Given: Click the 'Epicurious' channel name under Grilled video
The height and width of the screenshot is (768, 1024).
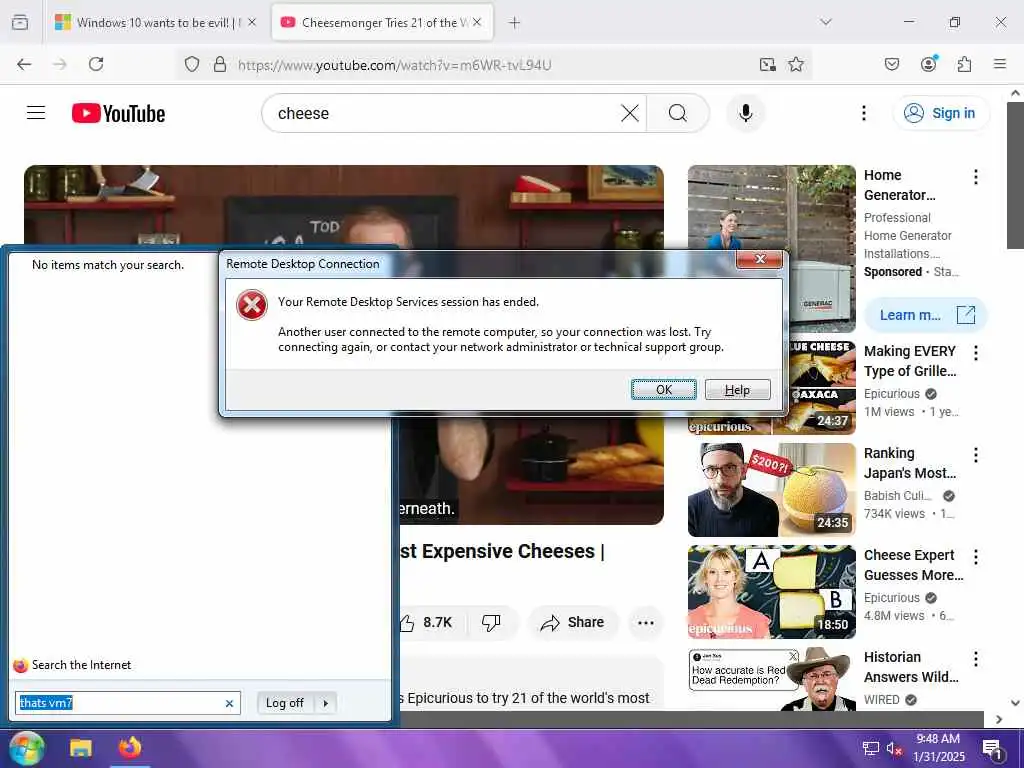Looking at the screenshot, I should [891, 394].
